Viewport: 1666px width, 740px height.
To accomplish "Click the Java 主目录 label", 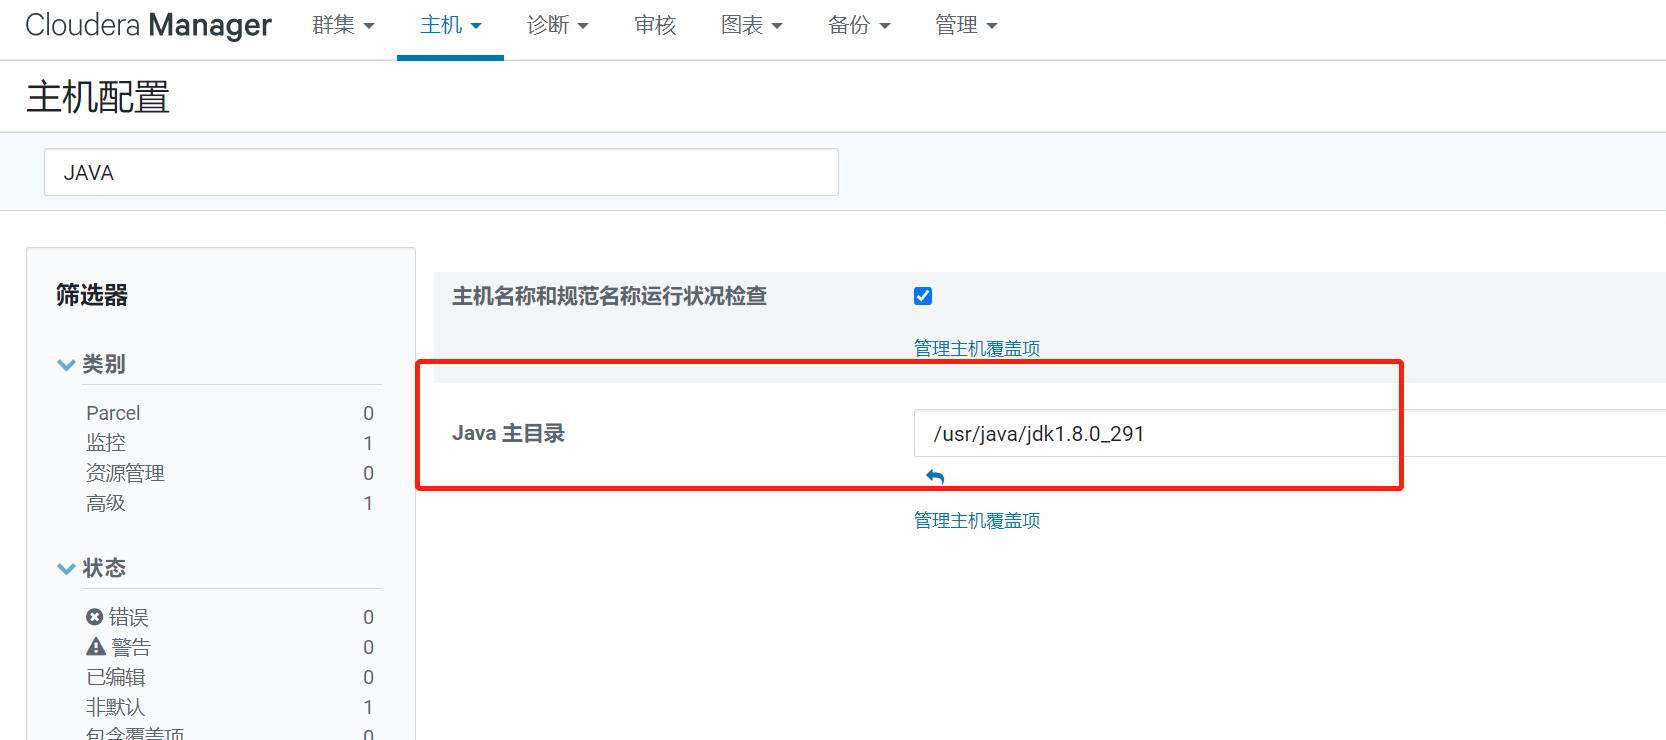I will pyautogui.click(x=508, y=433).
